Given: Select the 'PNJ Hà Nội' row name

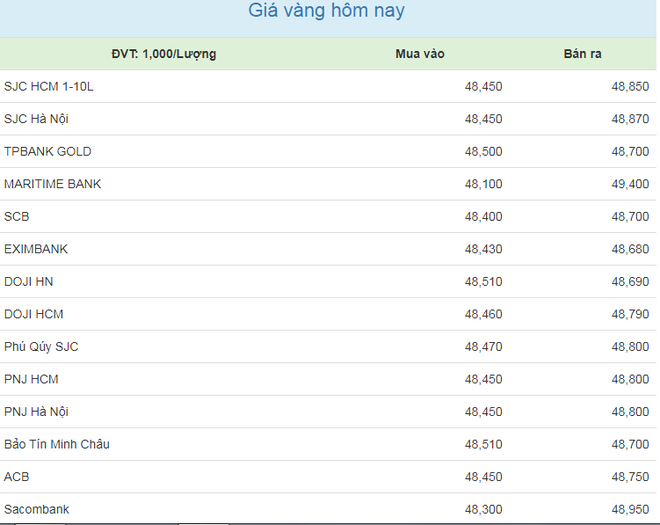Looking at the screenshot, I should point(36,412).
